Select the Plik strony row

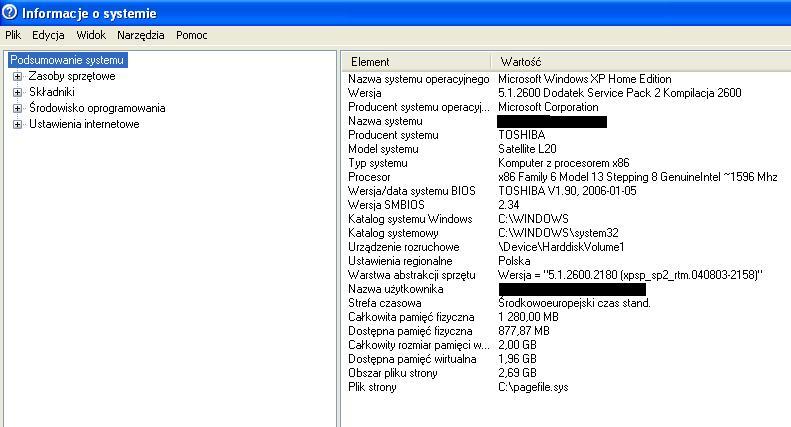point(372,387)
